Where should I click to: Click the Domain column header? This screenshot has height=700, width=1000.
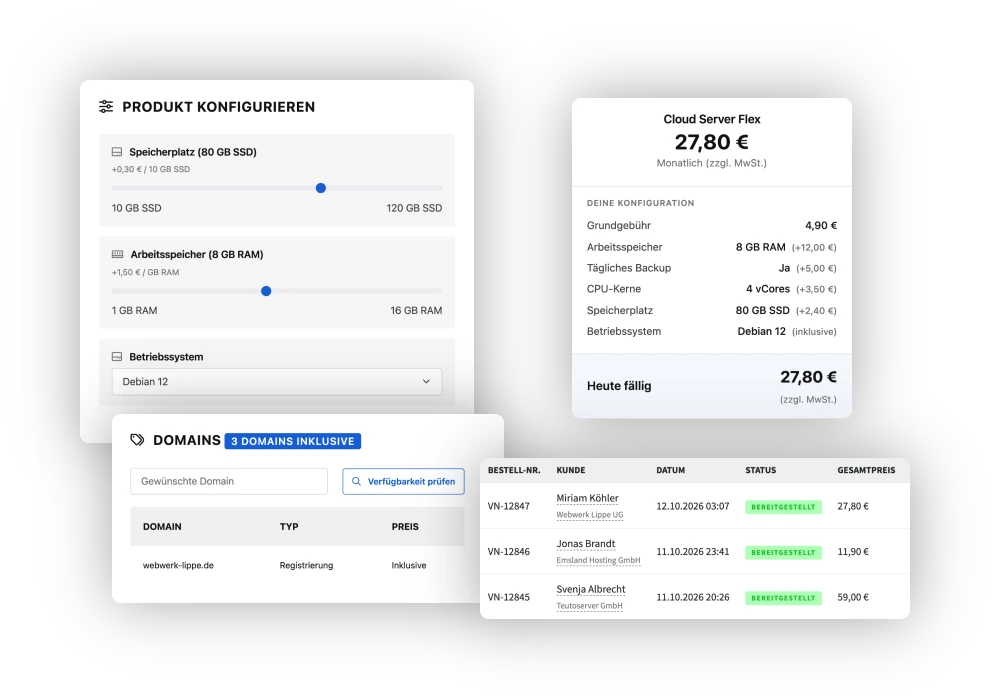(x=162, y=527)
